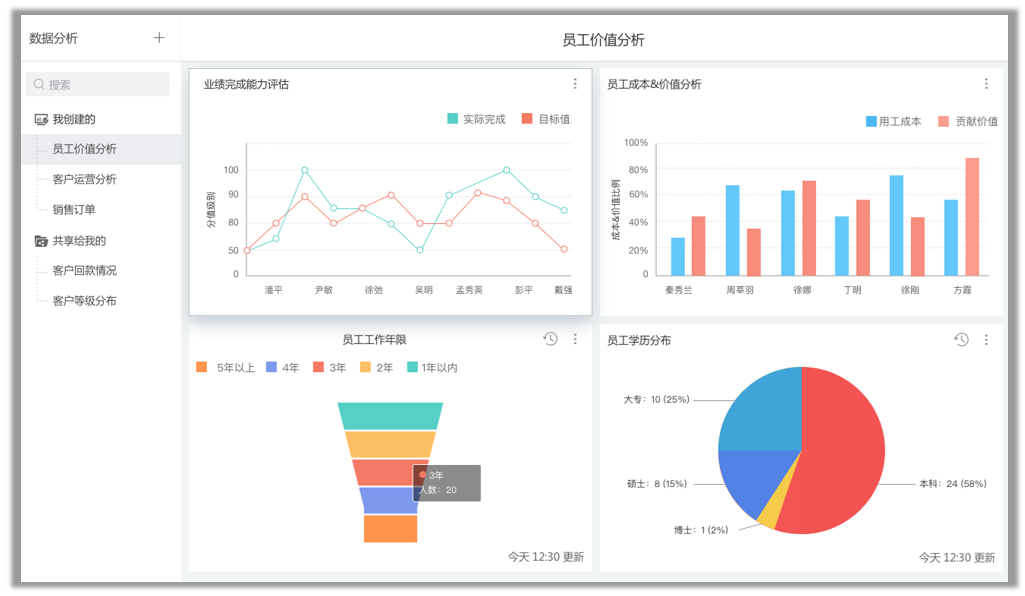Toggle the 目标值 legend series
Image resolution: width=1025 pixels, height=596 pixels.
pos(546,119)
